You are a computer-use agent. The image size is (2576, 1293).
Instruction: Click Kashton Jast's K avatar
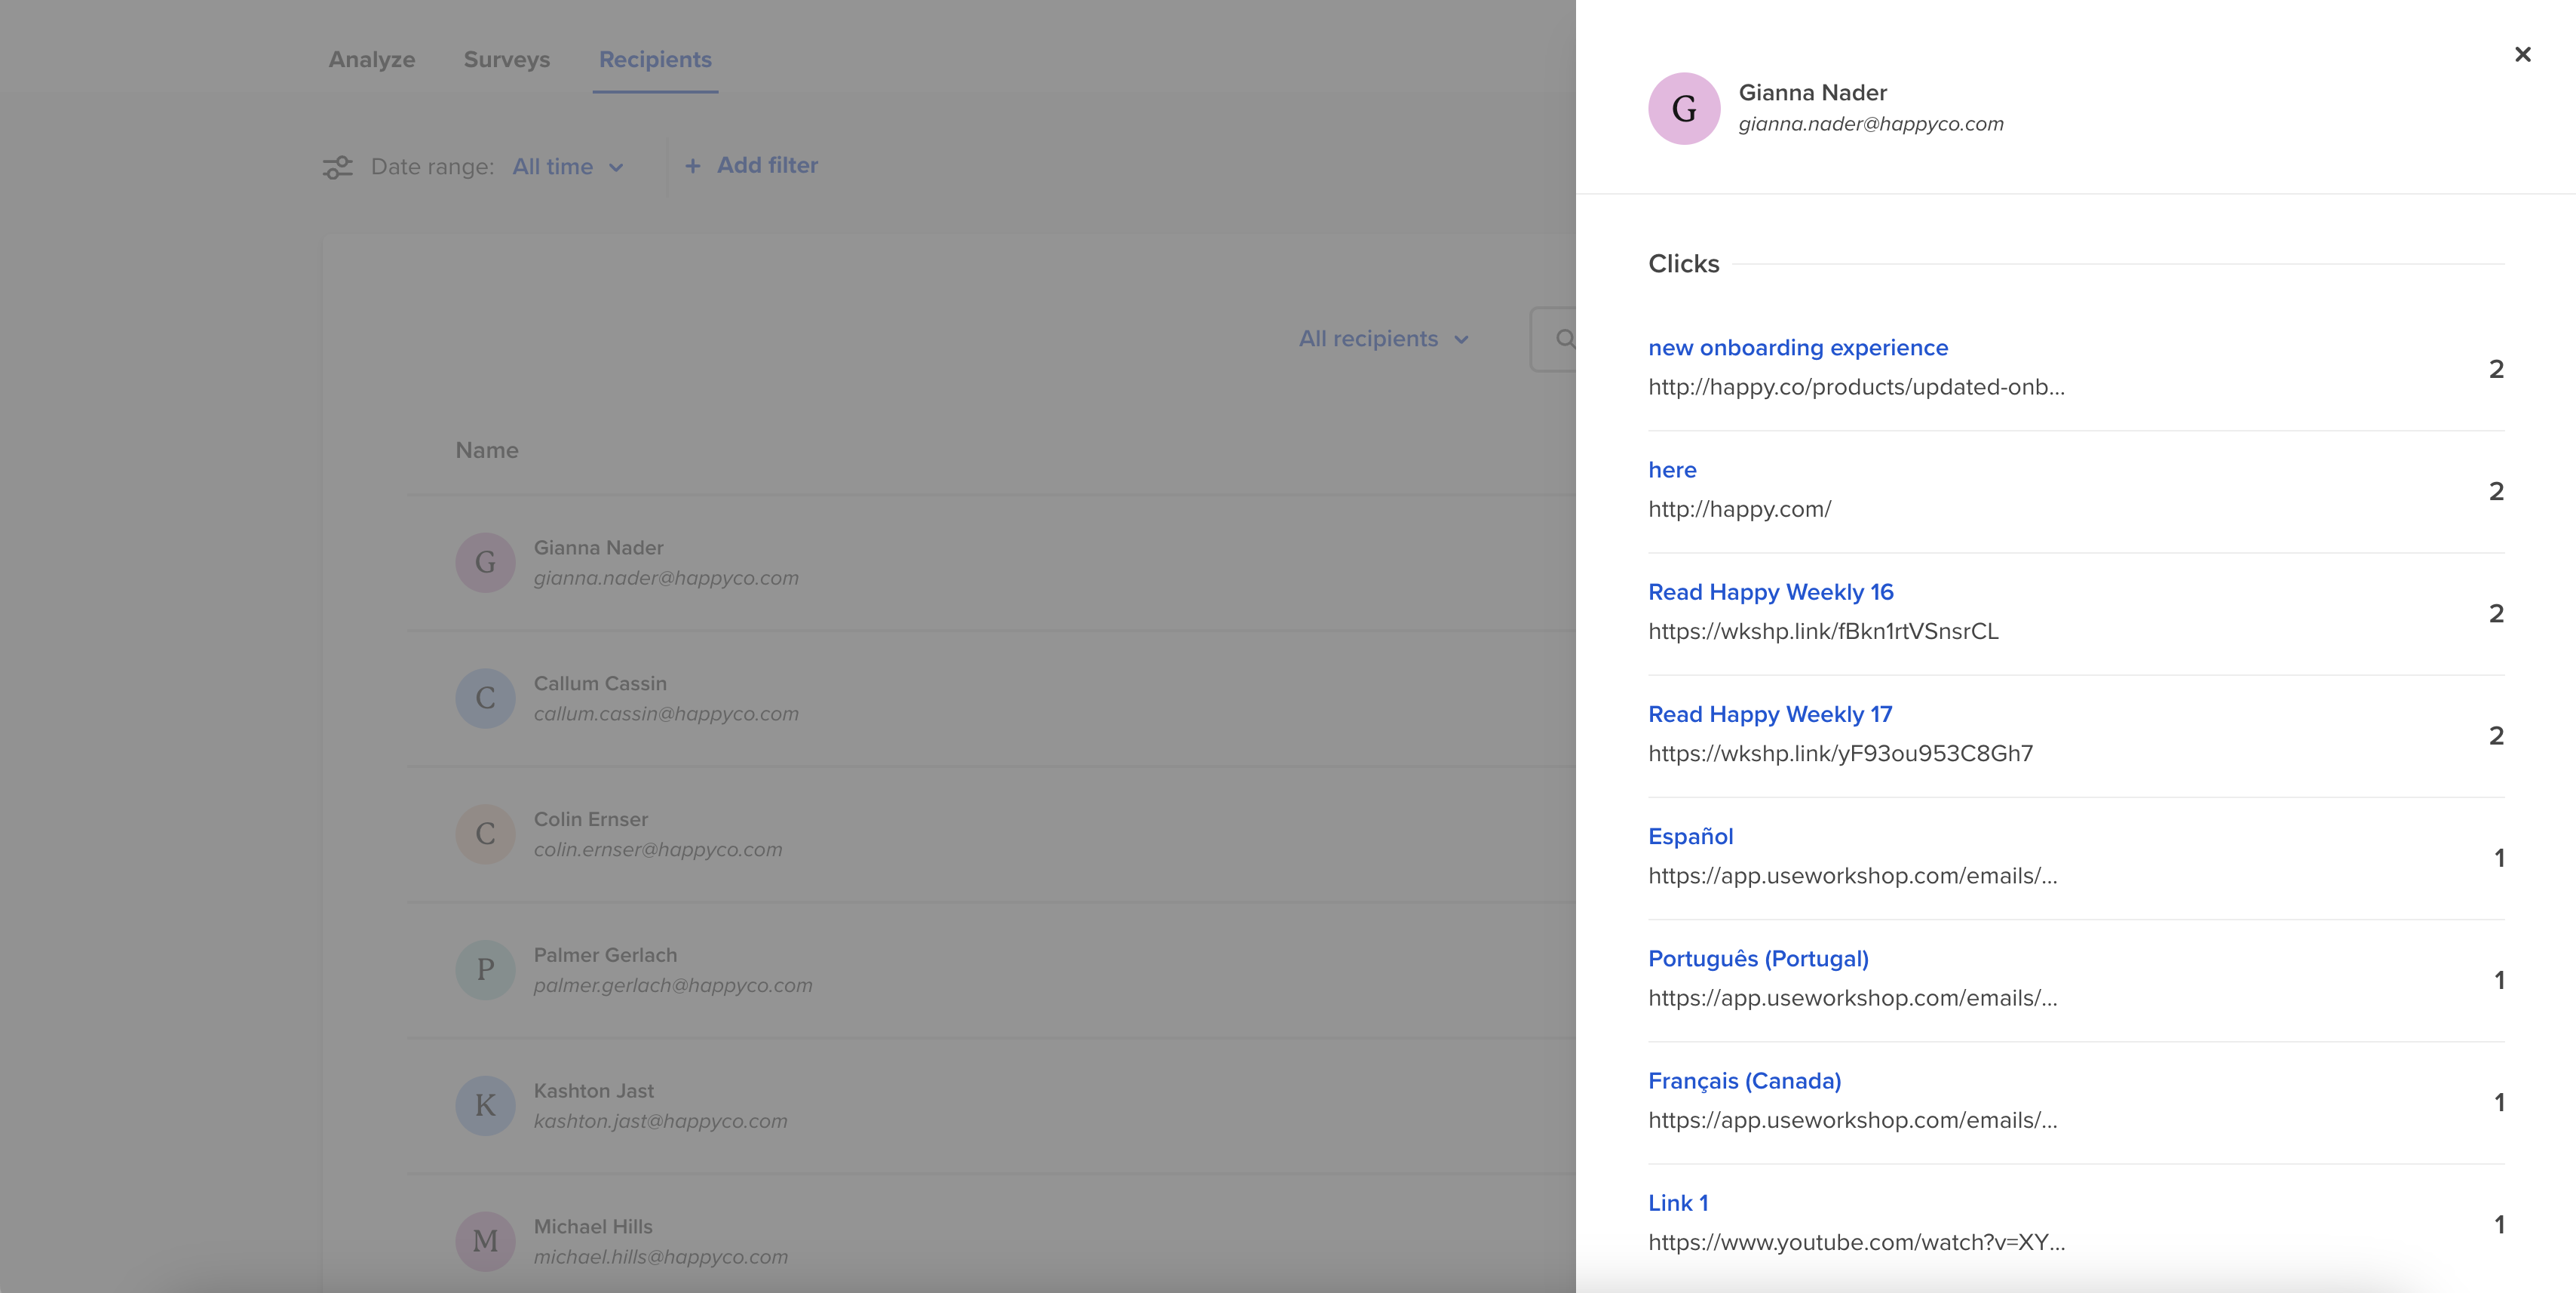tap(485, 1105)
